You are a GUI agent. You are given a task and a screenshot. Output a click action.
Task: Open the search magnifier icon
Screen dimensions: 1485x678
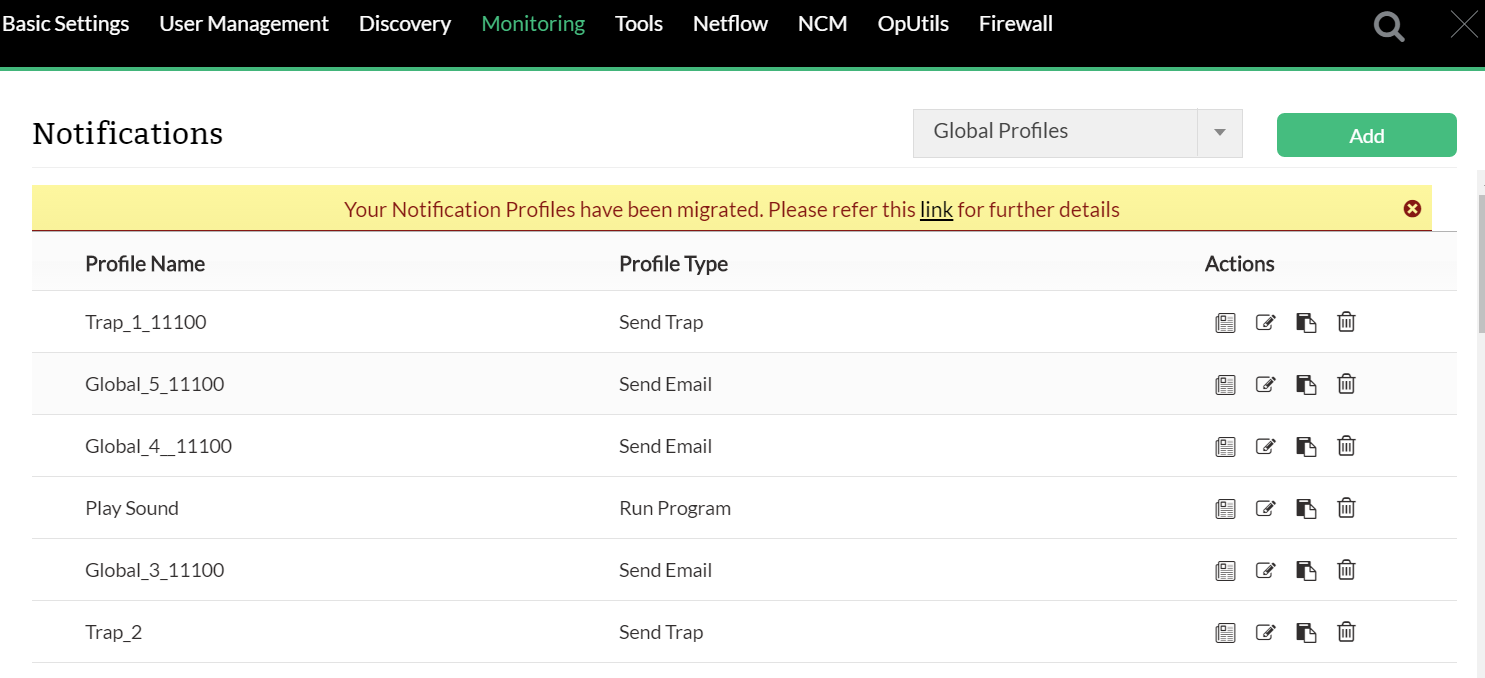pyautogui.click(x=1389, y=26)
